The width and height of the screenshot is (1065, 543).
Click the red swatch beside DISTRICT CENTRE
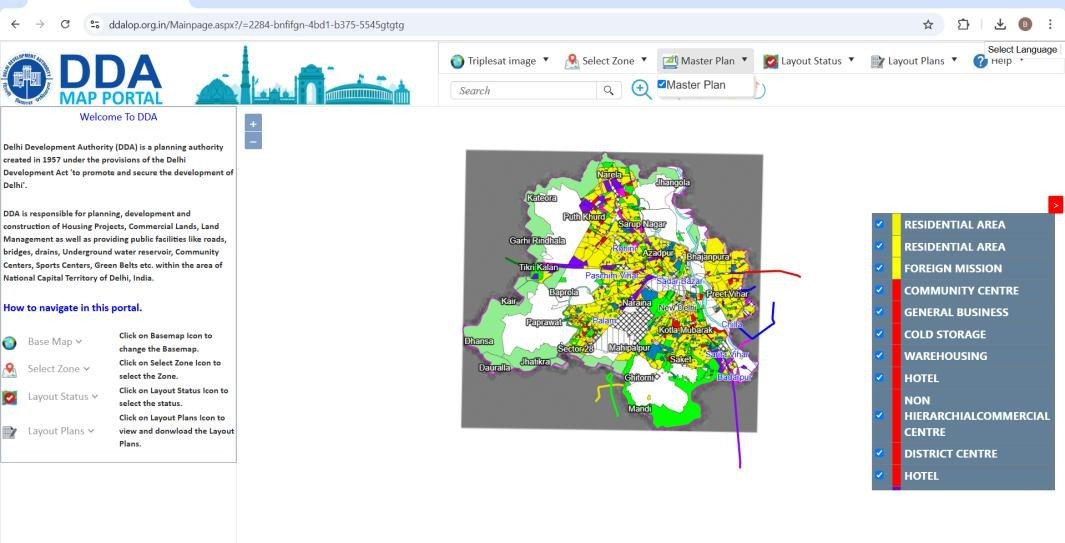[x=896, y=453]
